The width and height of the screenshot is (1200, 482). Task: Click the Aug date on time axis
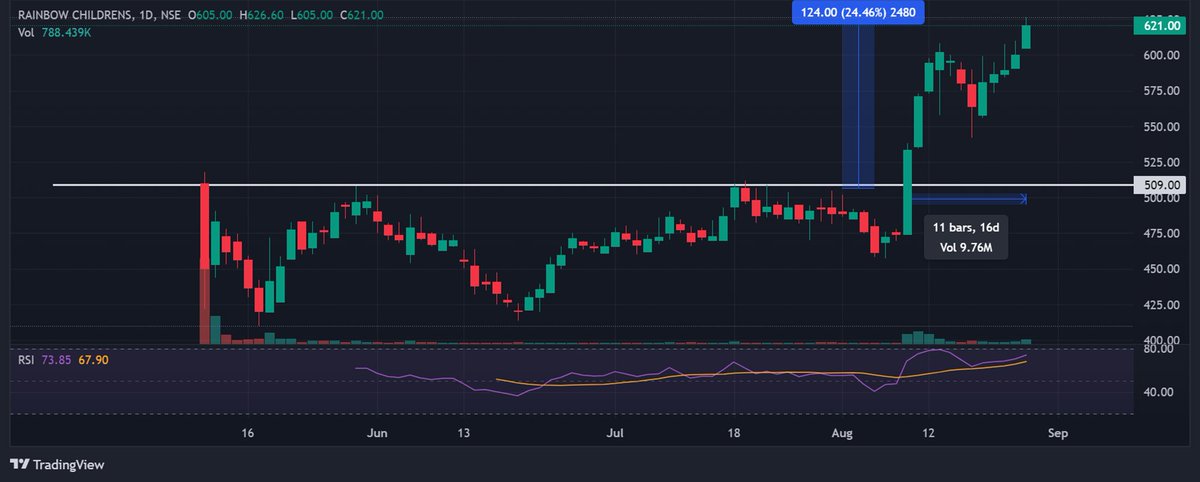(x=842, y=434)
